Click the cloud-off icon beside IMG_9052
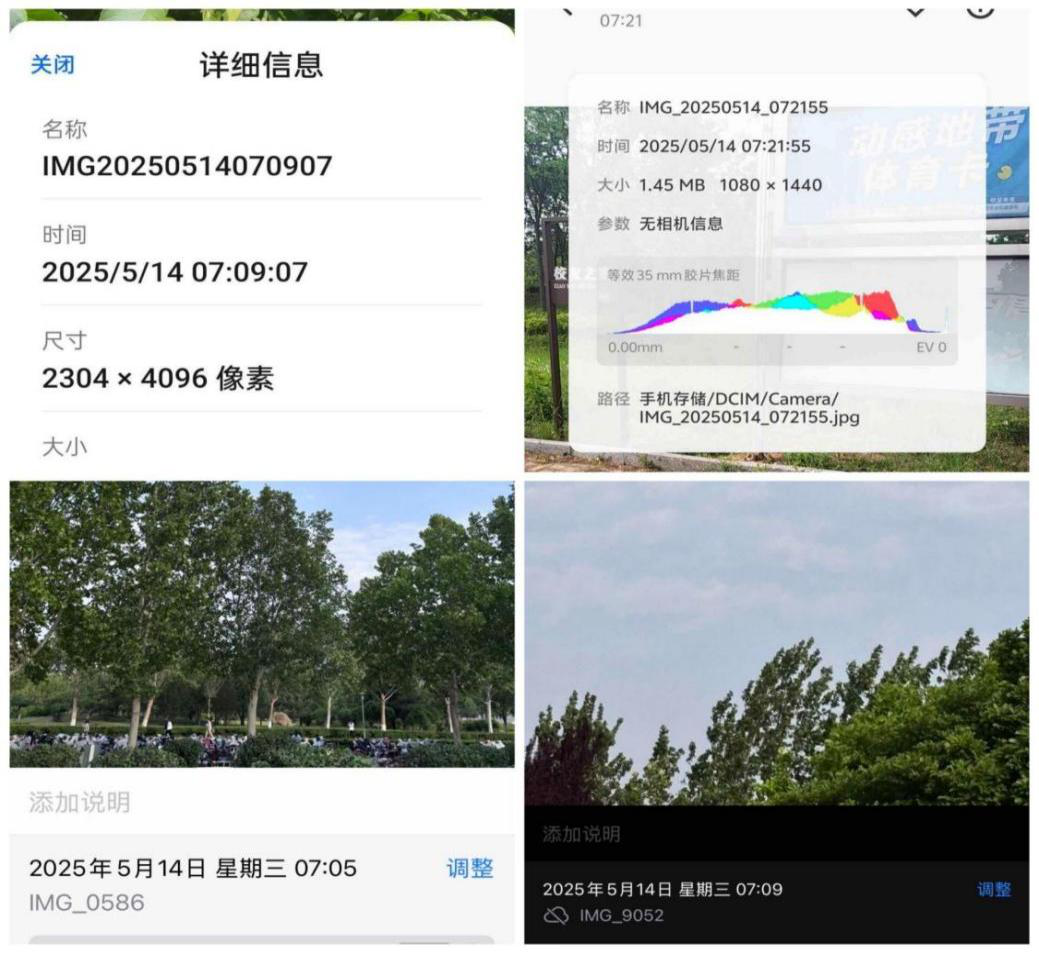 pos(555,915)
